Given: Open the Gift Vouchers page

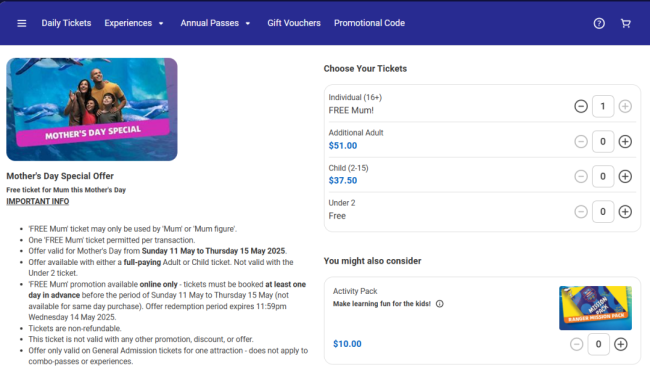Looking at the screenshot, I should point(294,23).
